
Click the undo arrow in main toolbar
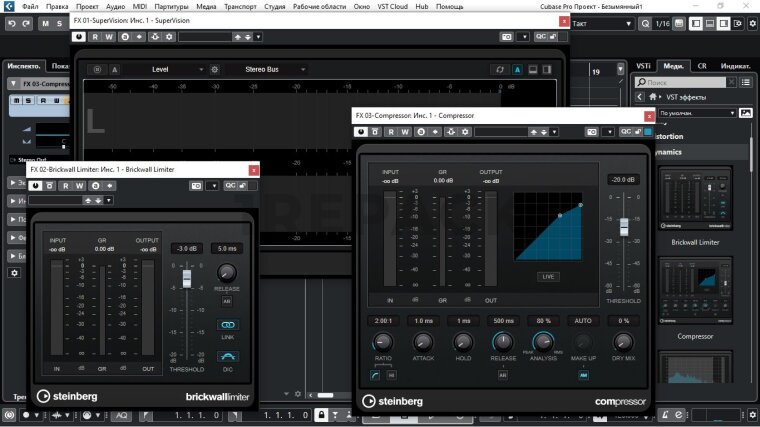pyautogui.click(x=13, y=22)
